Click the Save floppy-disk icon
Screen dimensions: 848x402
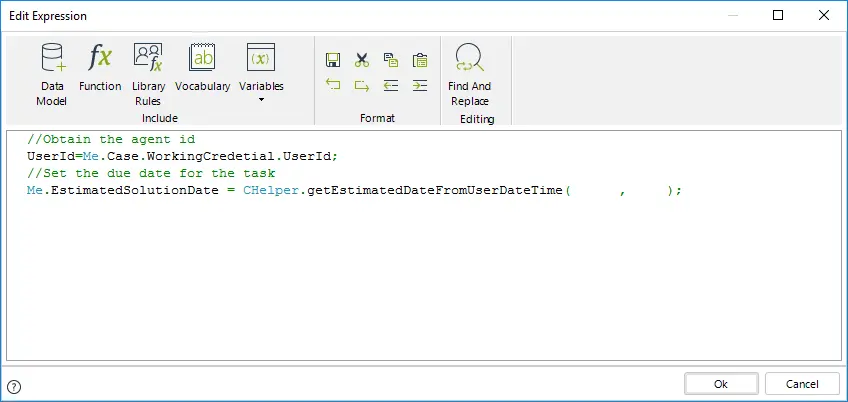pos(333,60)
